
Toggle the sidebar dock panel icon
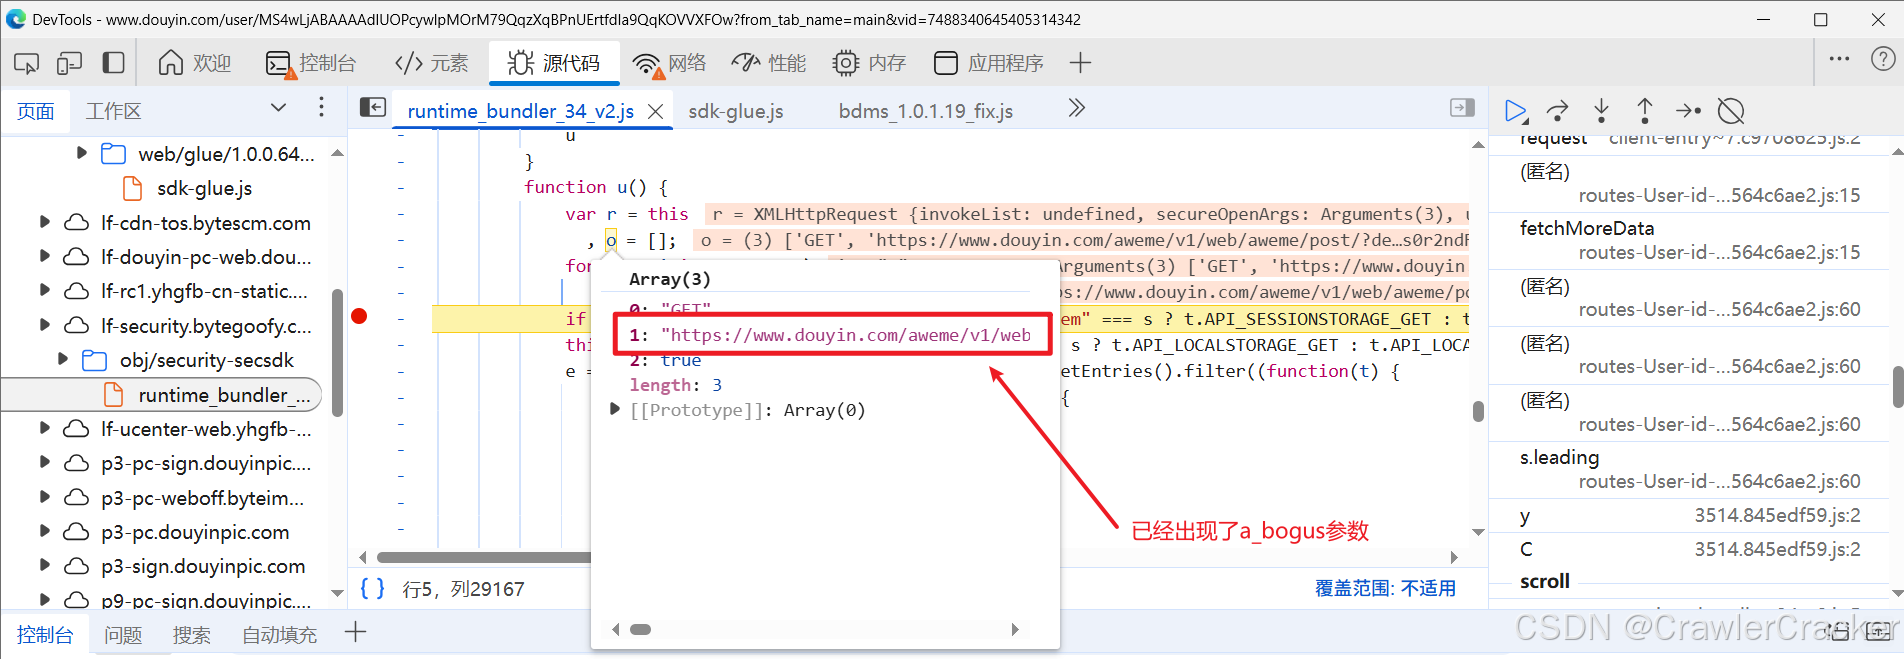[114, 63]
